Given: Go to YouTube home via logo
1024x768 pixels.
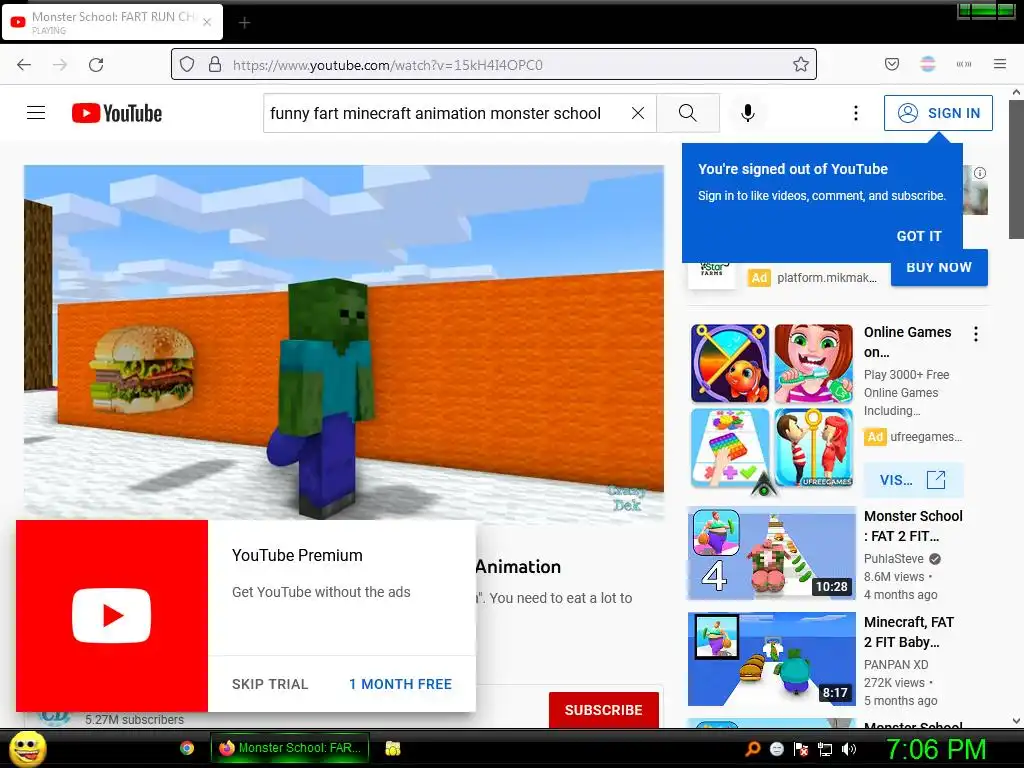Looking at the screenshot, I should click(117, 113).
